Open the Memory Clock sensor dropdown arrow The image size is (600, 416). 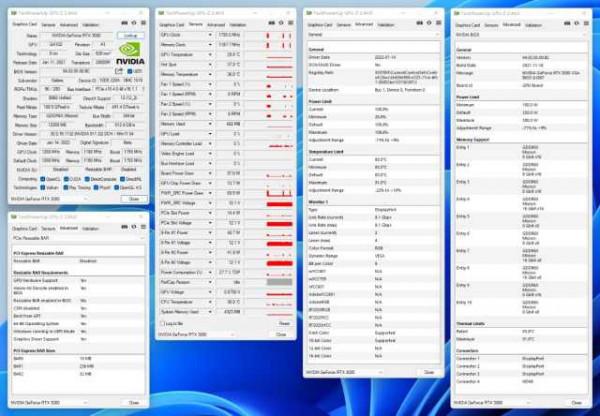click(x=210, y=45)
